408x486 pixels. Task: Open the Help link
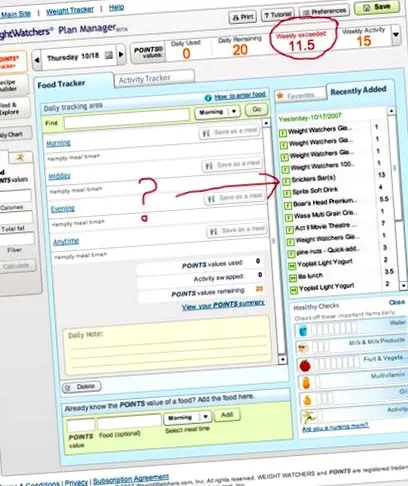(116, 7)
